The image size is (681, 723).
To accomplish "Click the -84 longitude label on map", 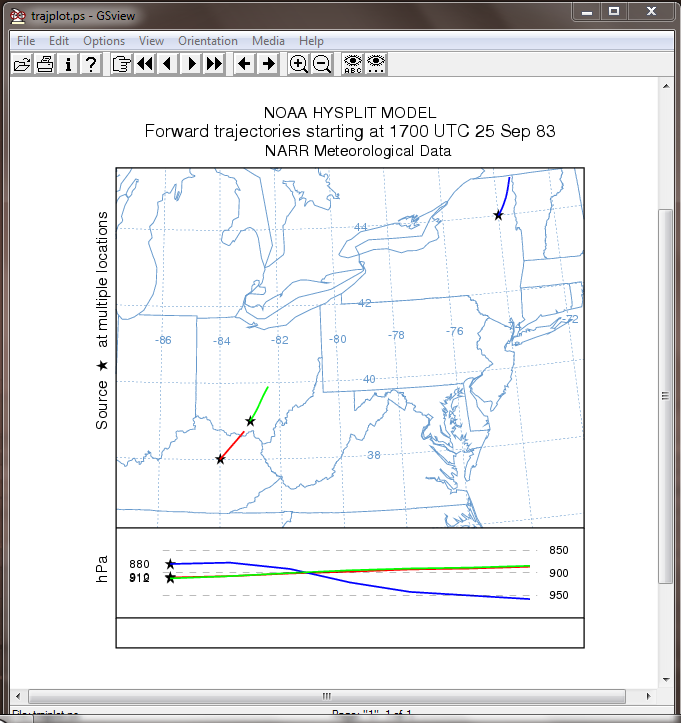I will (222, 341).
